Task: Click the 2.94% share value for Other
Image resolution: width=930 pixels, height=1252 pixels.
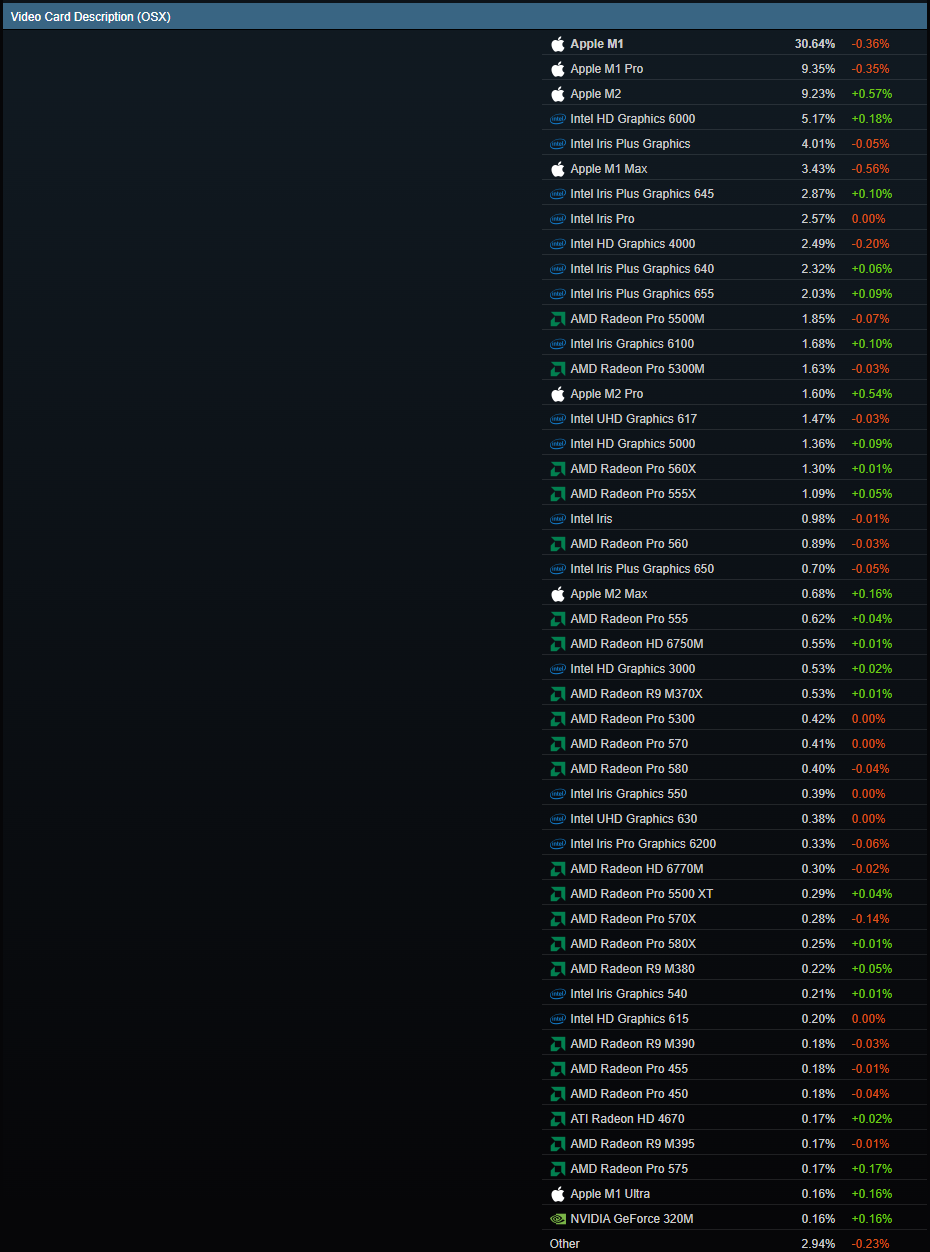Action: (818, 1244)
